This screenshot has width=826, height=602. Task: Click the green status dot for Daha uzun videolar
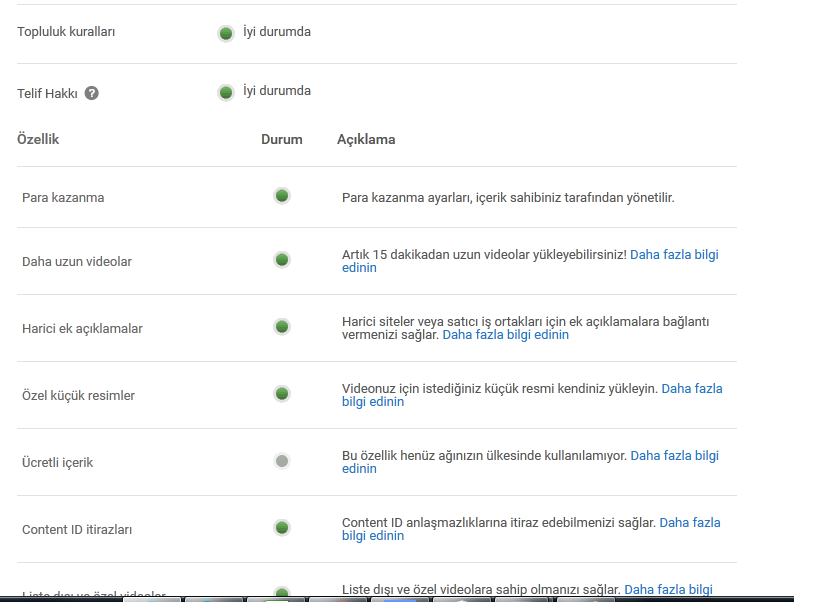[x=282, y=260]
